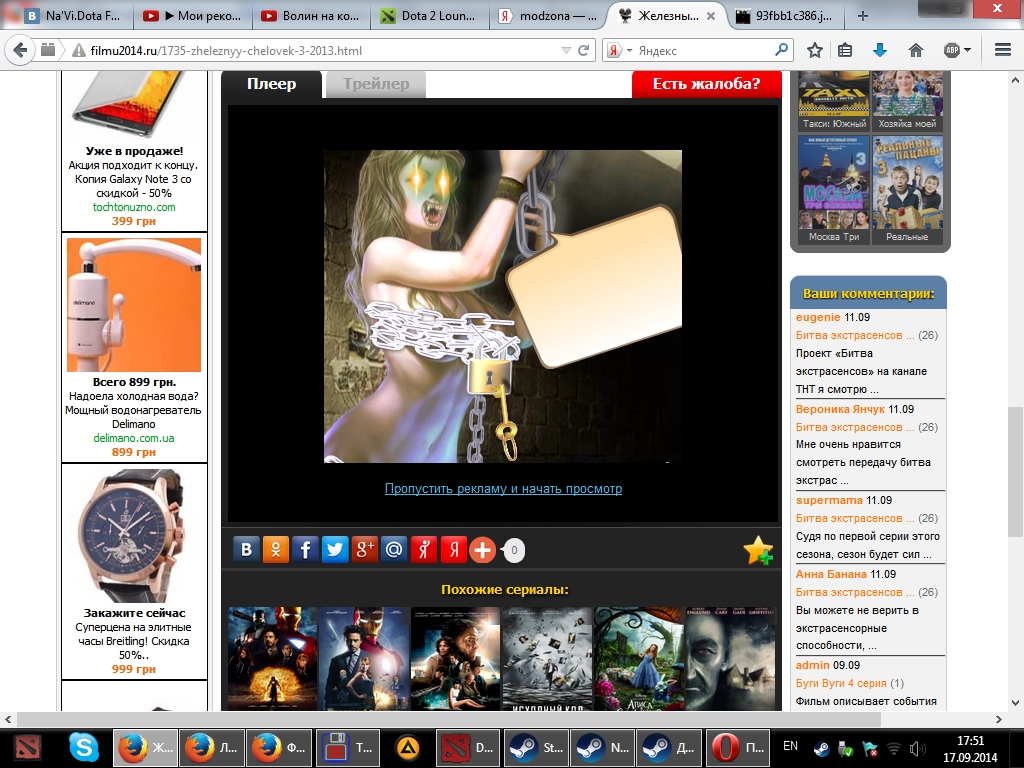Add the film to favorites with the star
The height and width of the screenshot is (768, 1024).
coord(758,550)
